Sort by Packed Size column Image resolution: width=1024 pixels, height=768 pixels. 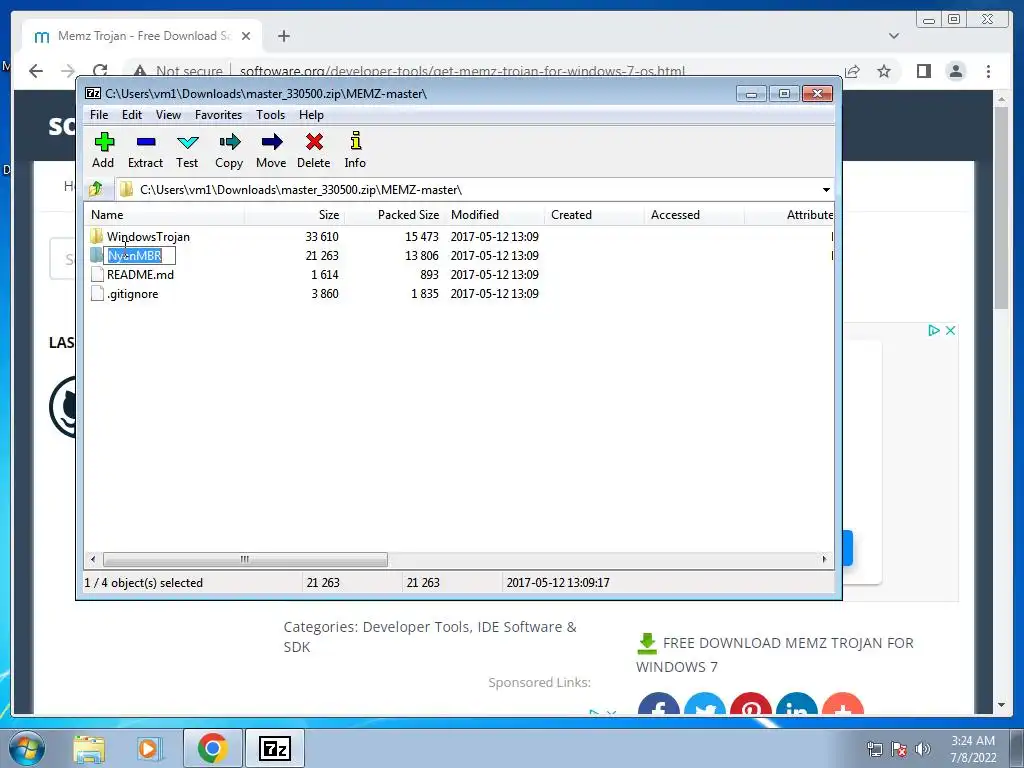394,215
